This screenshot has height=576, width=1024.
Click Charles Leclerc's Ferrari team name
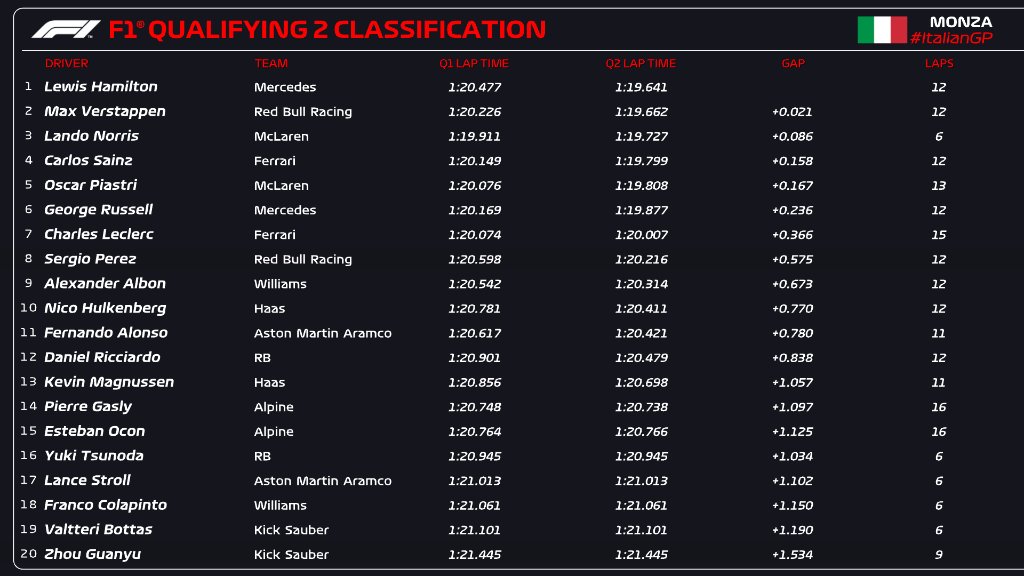275,234
